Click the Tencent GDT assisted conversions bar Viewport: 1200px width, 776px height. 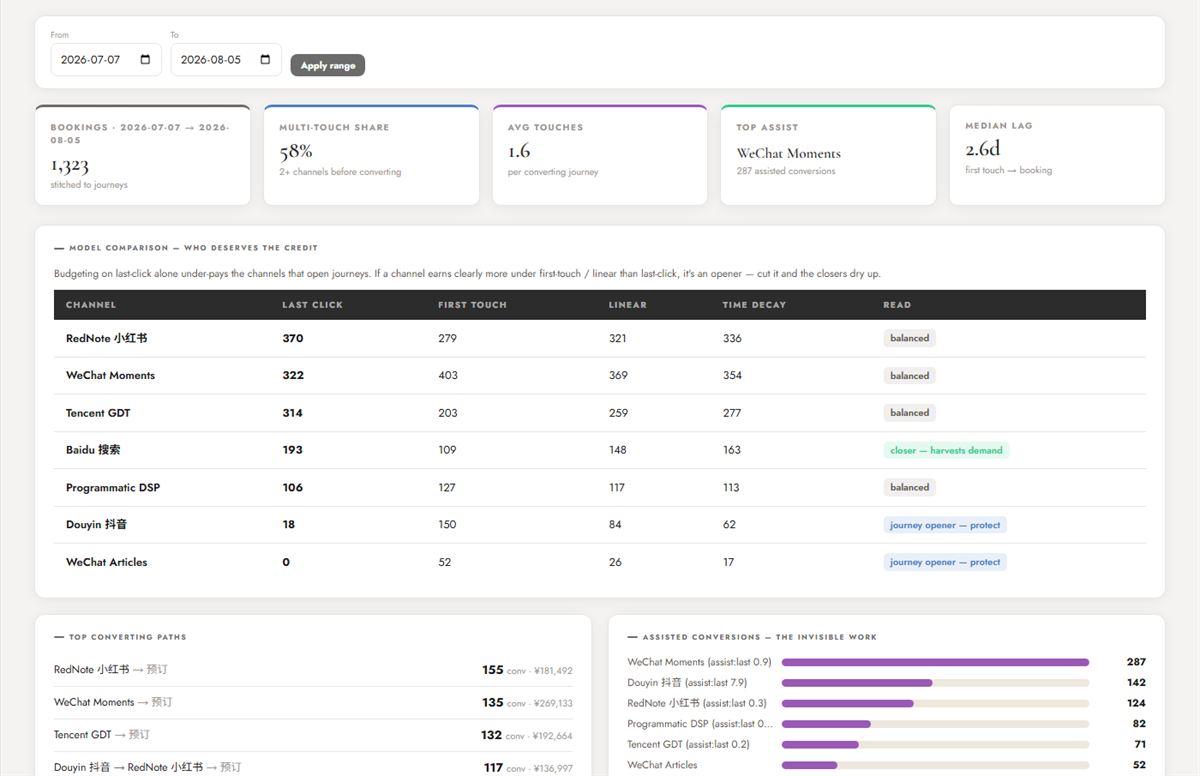coord(935,744)
